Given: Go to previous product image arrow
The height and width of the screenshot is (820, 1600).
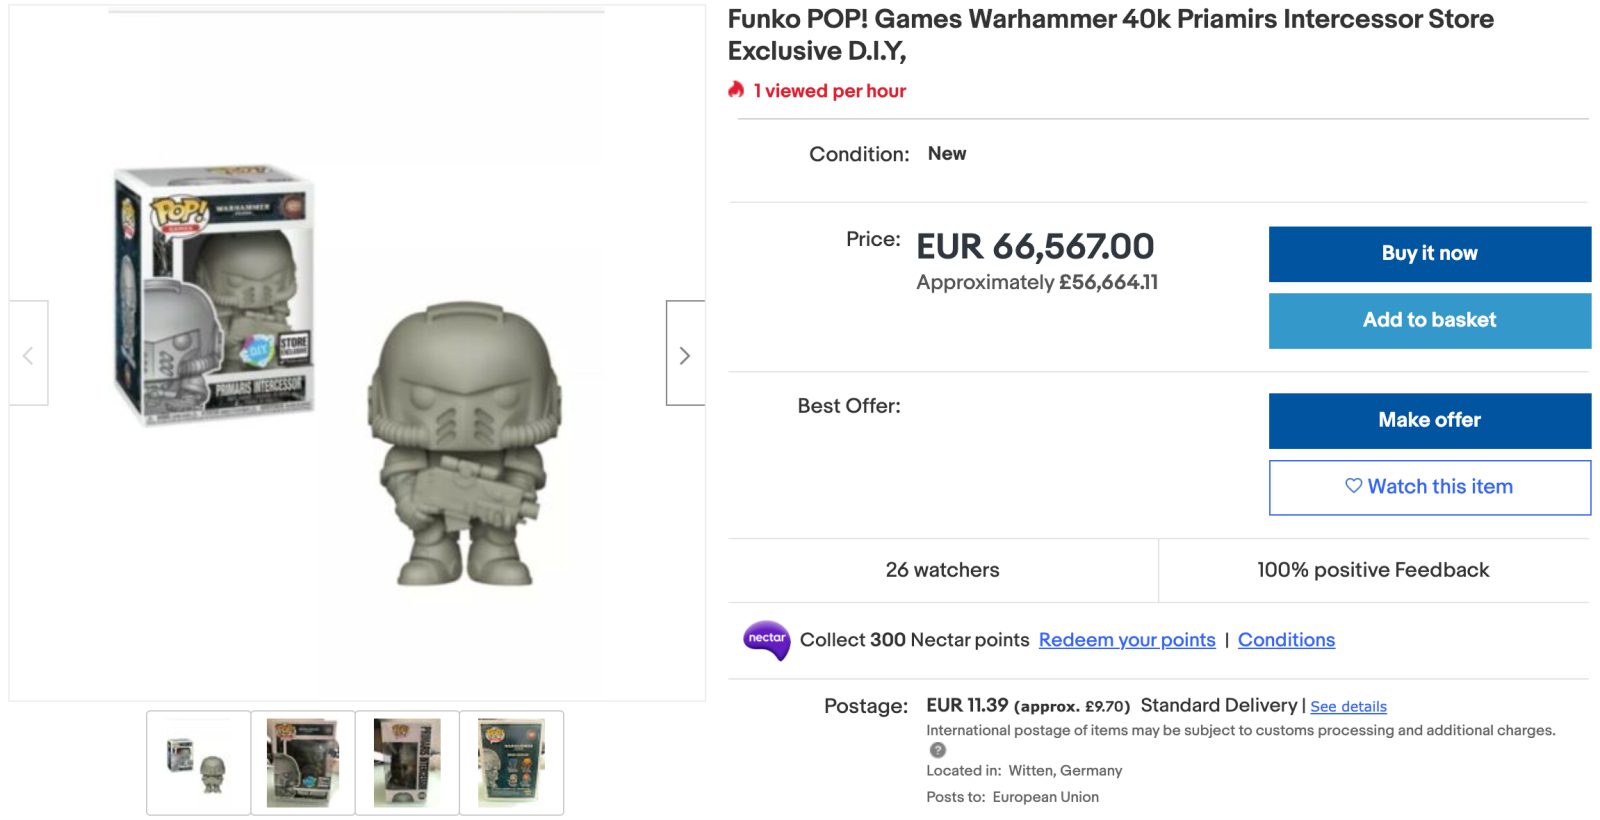Looking at the screenshot, I should point(28,354).
